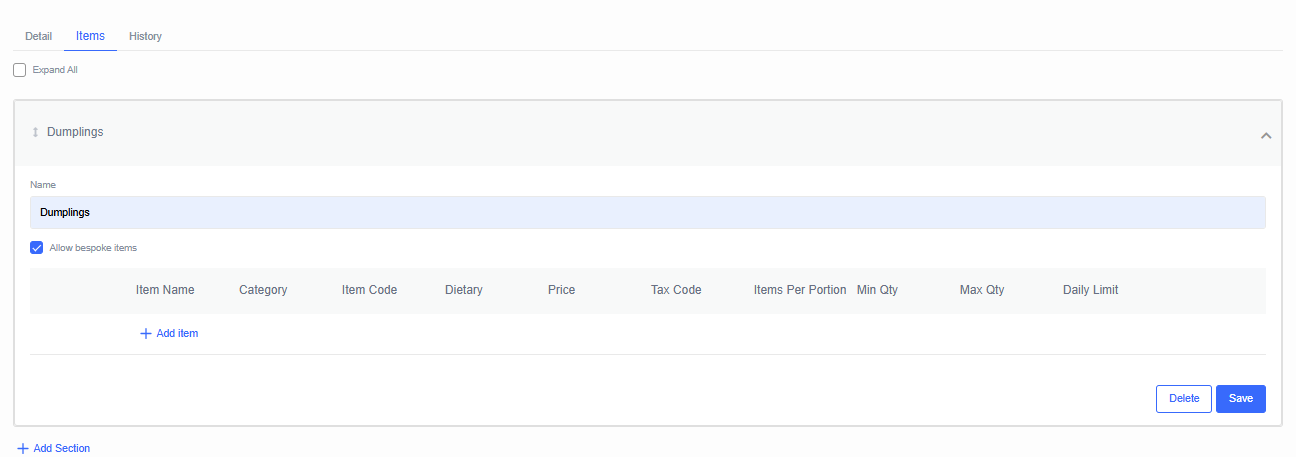Delete the Dumplings section
Image resolution: width=1296 pixels, height=457 pixels.
[x=1184, y=398]
